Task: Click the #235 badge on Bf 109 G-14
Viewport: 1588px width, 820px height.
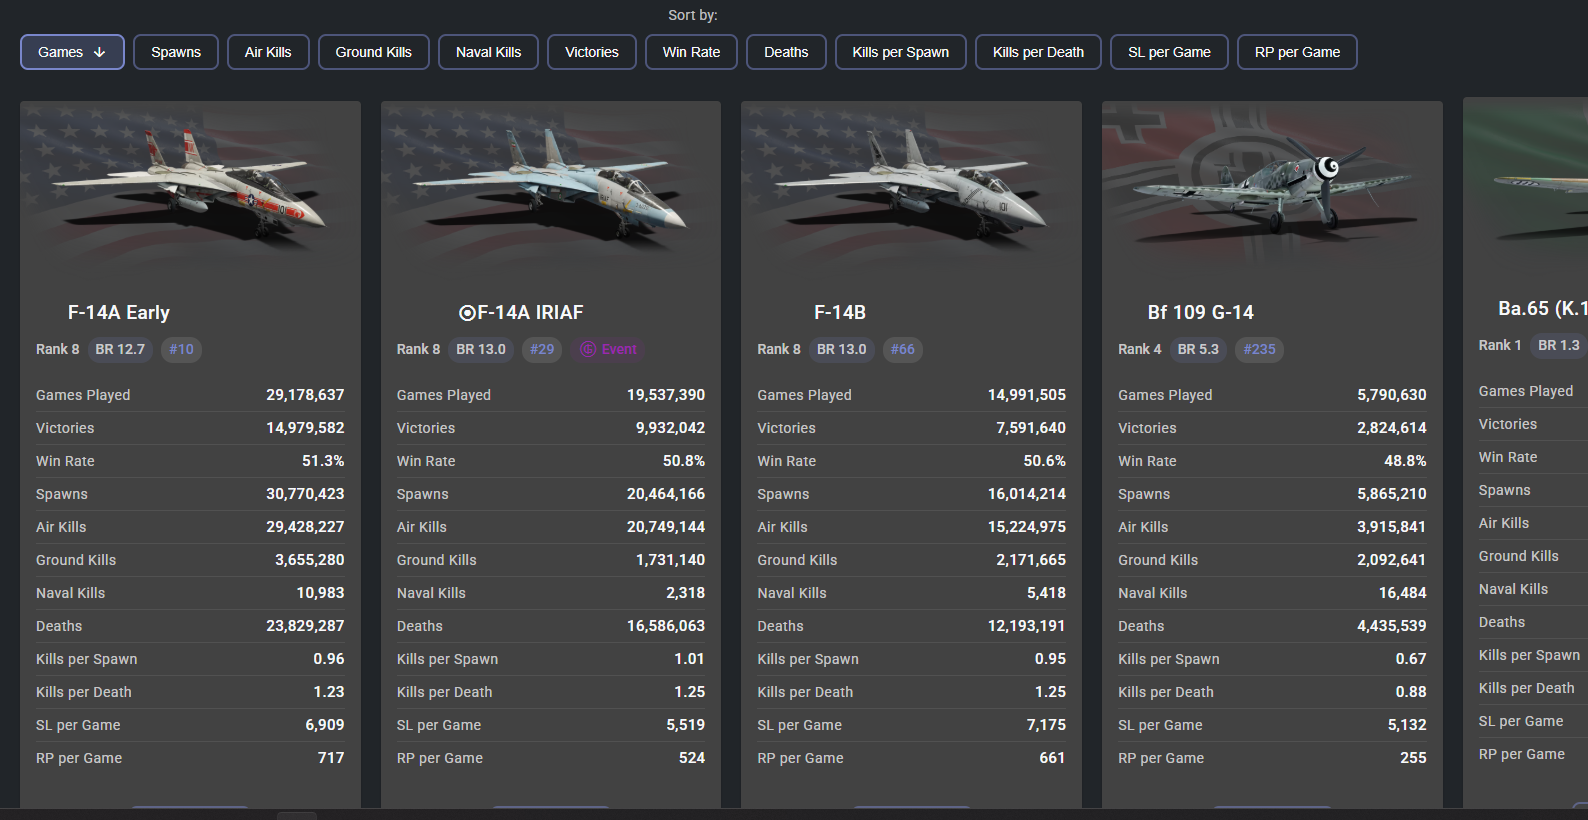Action: coord(1260,349)
